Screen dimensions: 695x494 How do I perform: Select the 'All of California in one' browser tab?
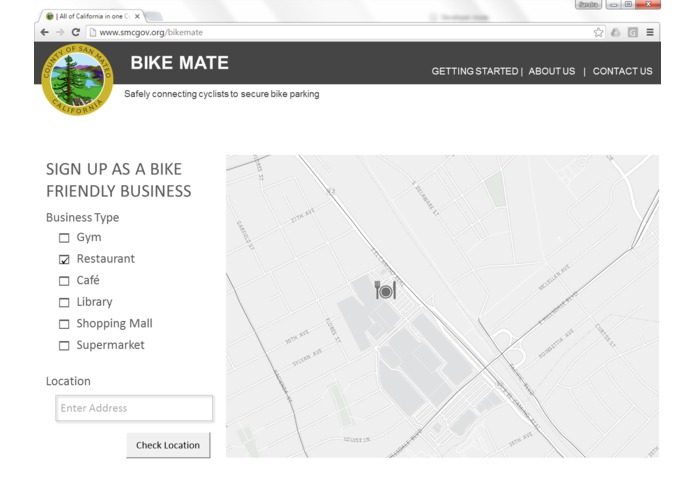click(x=92, y=16)
